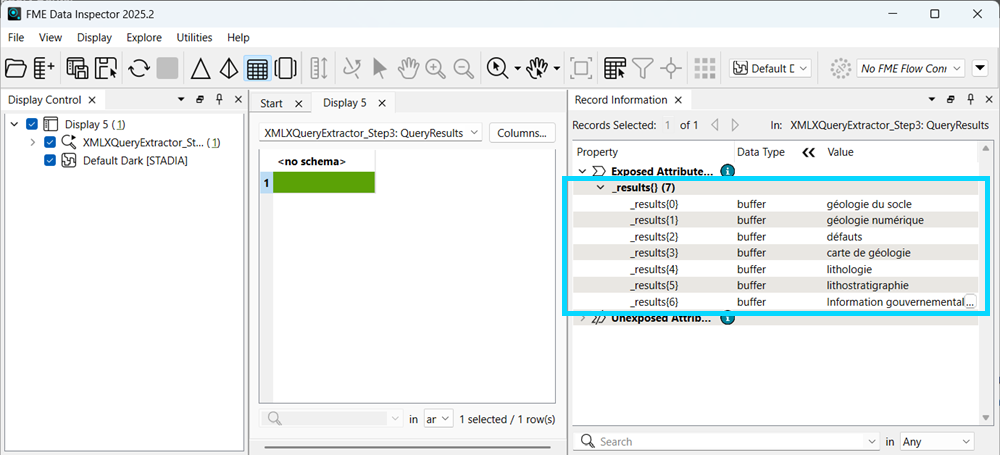The image size is (1000, 455).
Task: Click the info icon beside Exposed Attributes
Action: [727, 170]
